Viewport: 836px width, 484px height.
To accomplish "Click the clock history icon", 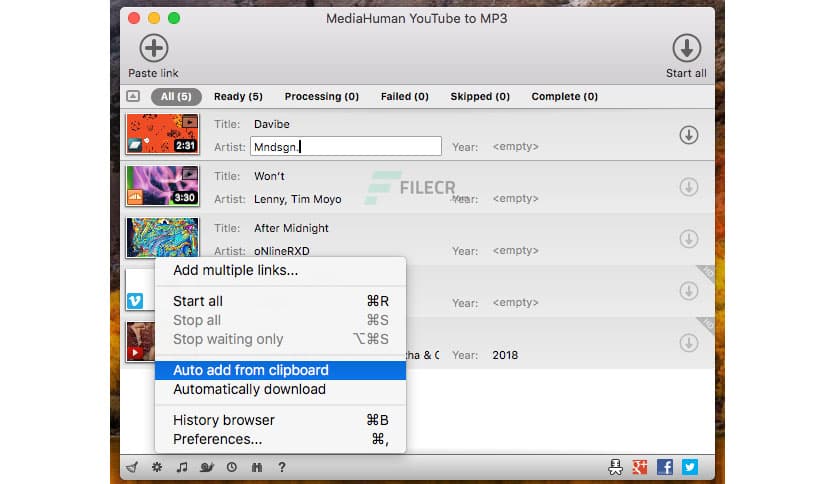I will pyautogui.click(x=231, y=467).
